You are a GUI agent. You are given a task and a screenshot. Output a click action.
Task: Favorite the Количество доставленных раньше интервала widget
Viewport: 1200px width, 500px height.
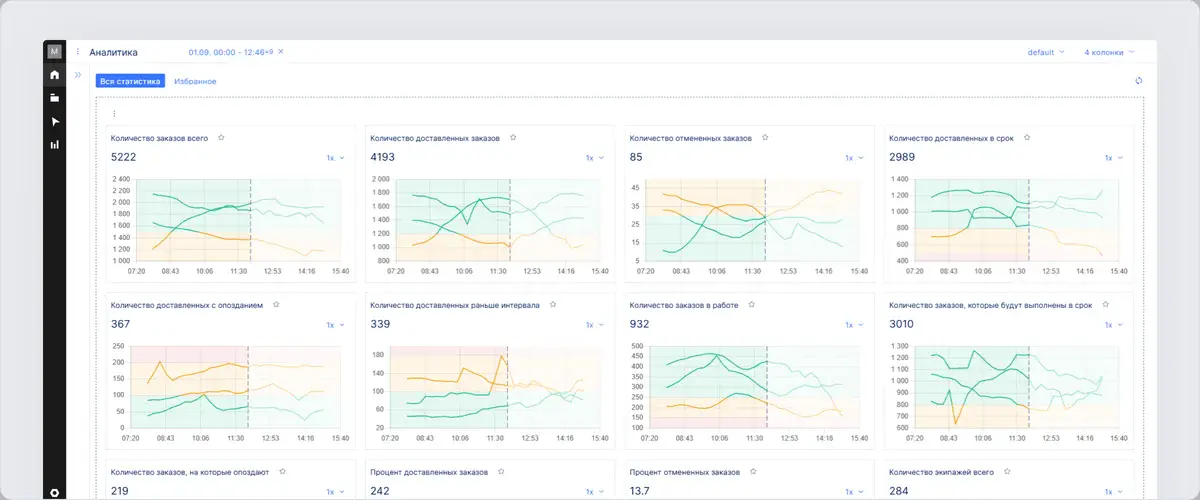[553, 305]
